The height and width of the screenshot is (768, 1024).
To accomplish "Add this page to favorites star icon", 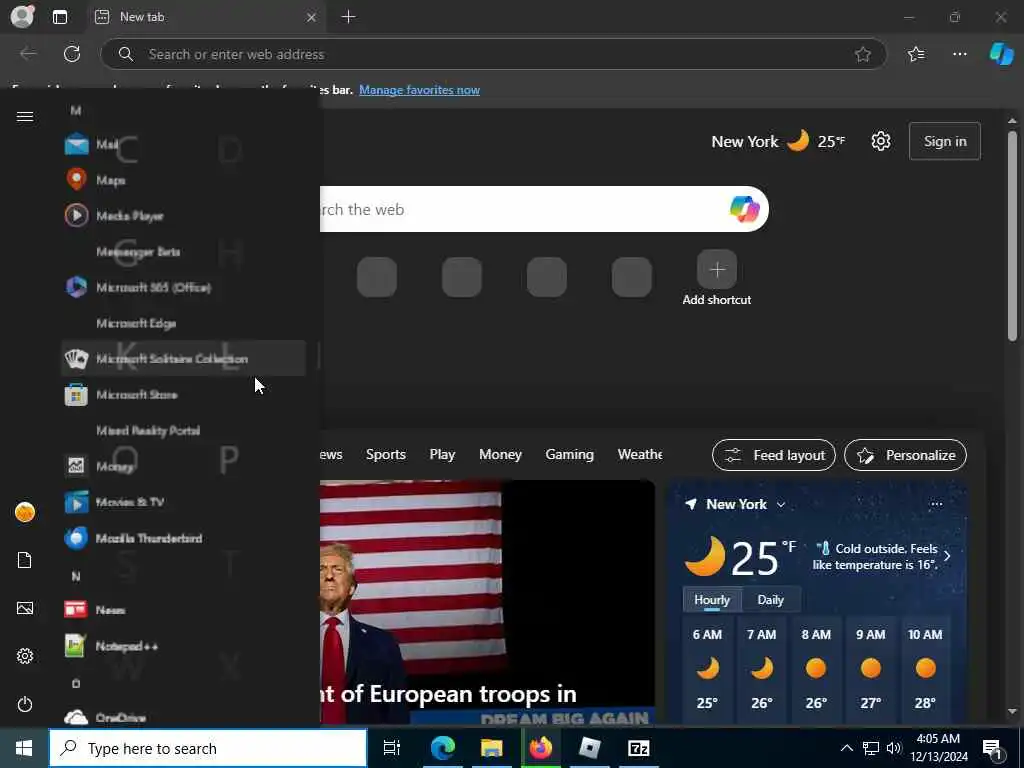I will point(863,54).
